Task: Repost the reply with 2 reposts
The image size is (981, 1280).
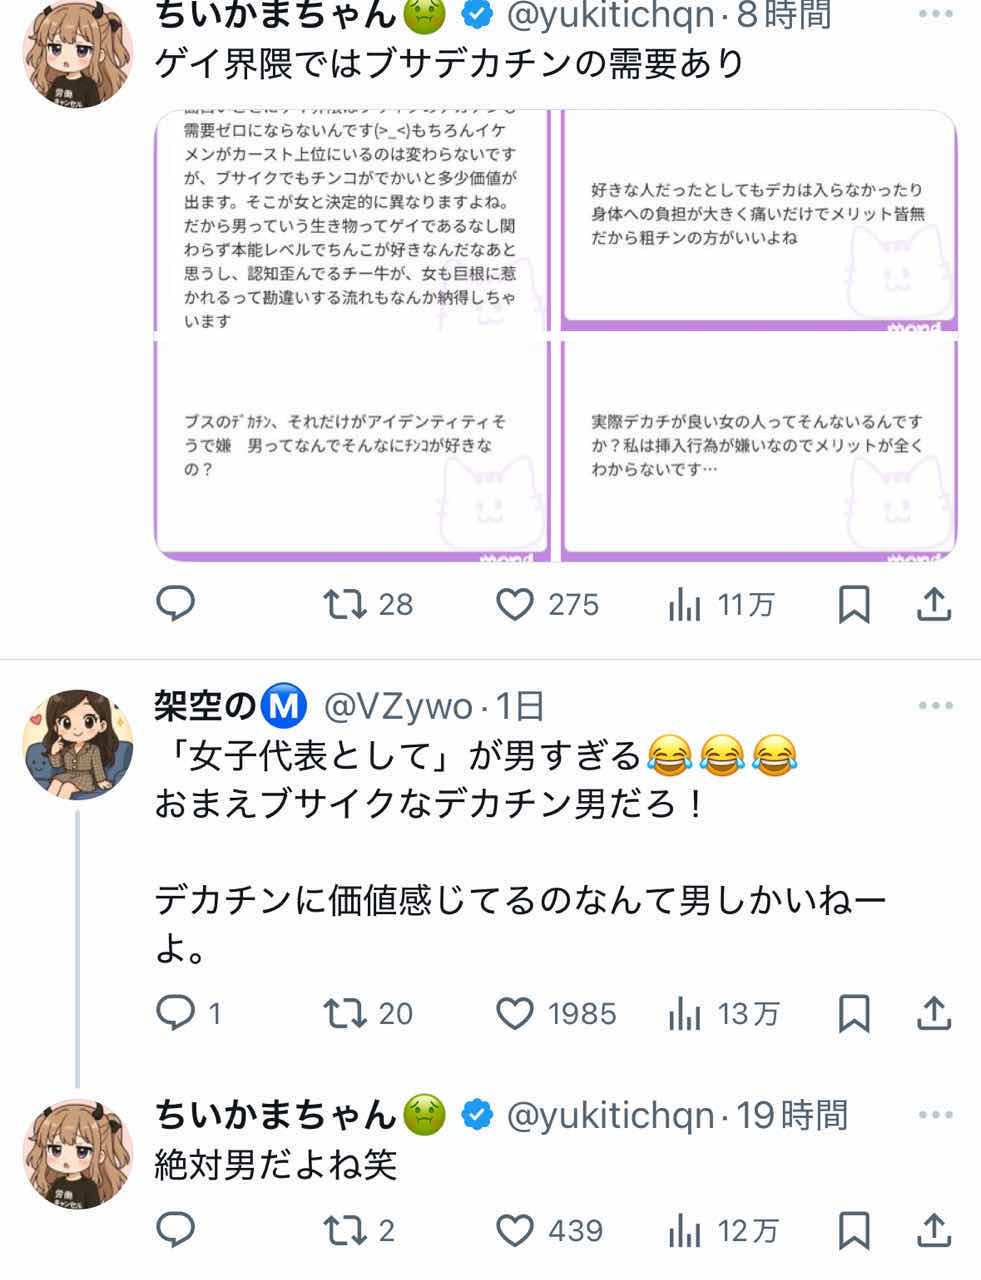Action: coord(360,1230)
